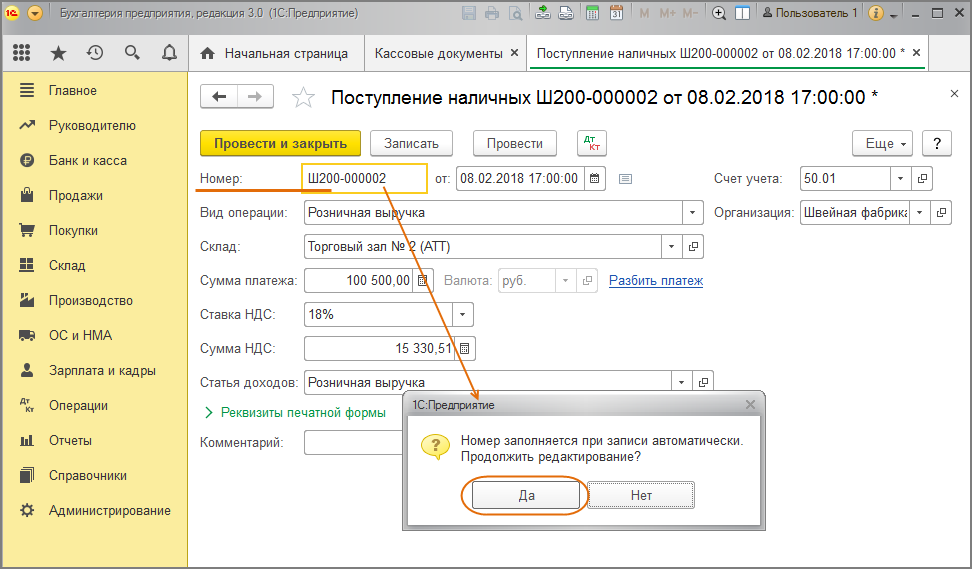Open the Счет учета dropdown list

point(900,179)
